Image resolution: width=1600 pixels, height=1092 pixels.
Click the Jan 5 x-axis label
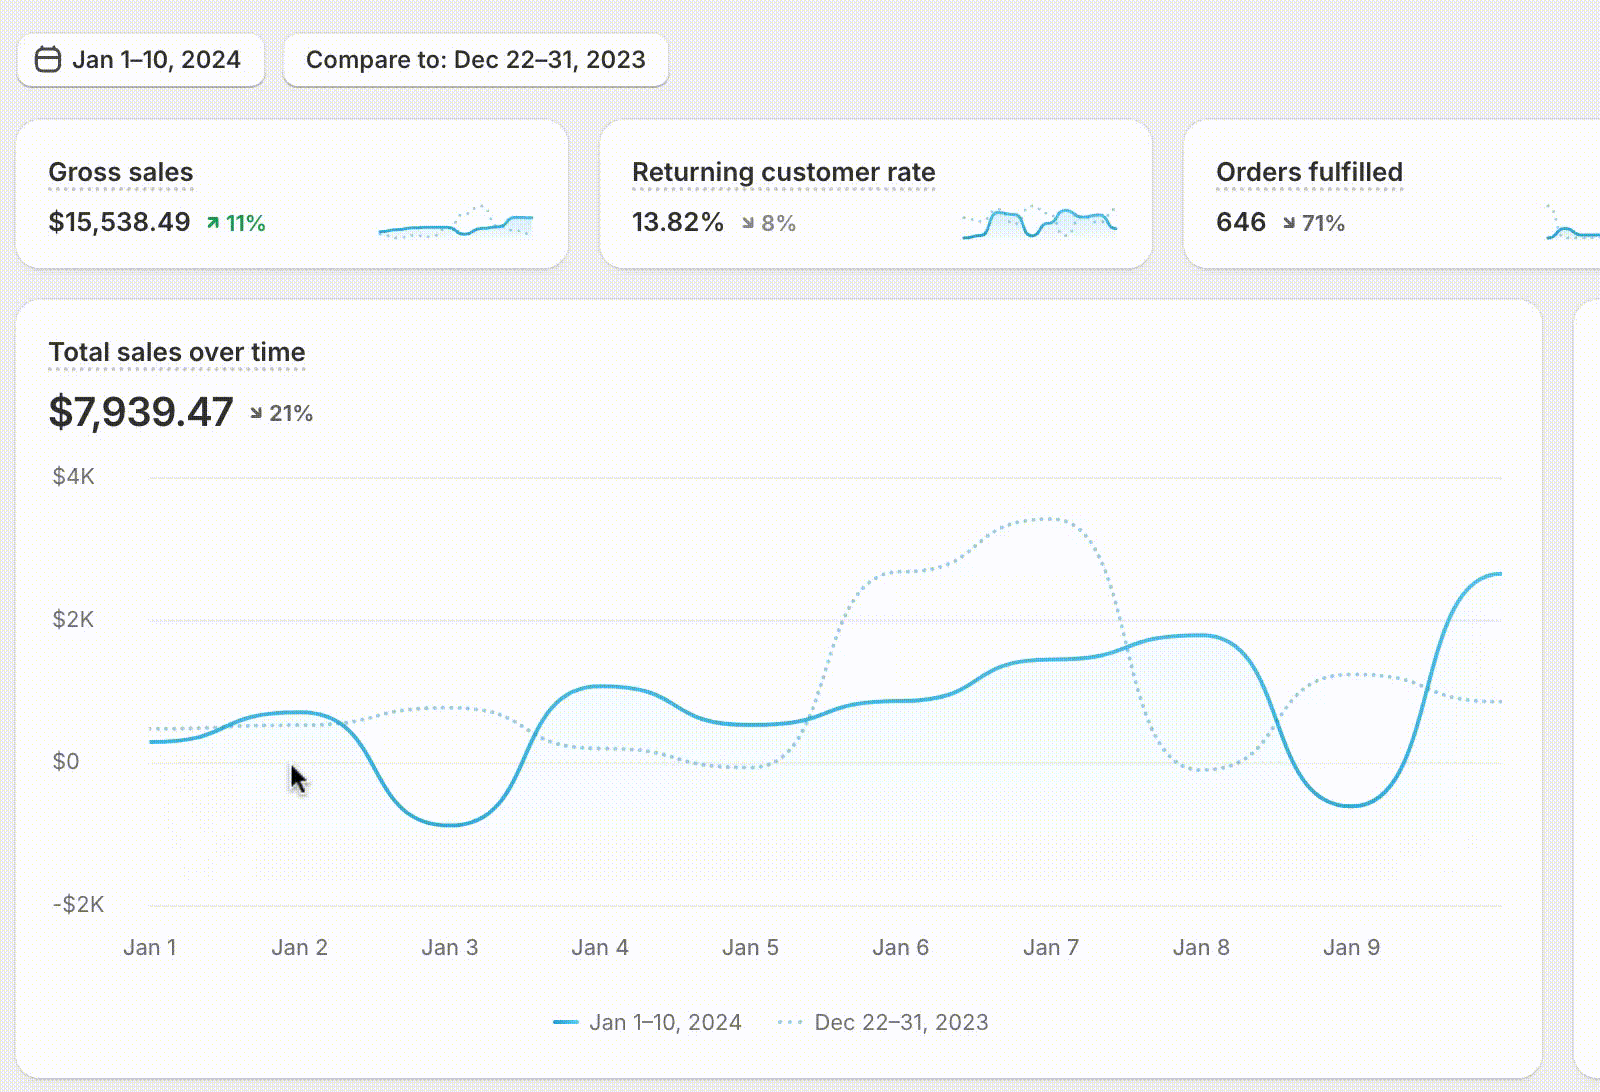751,947
